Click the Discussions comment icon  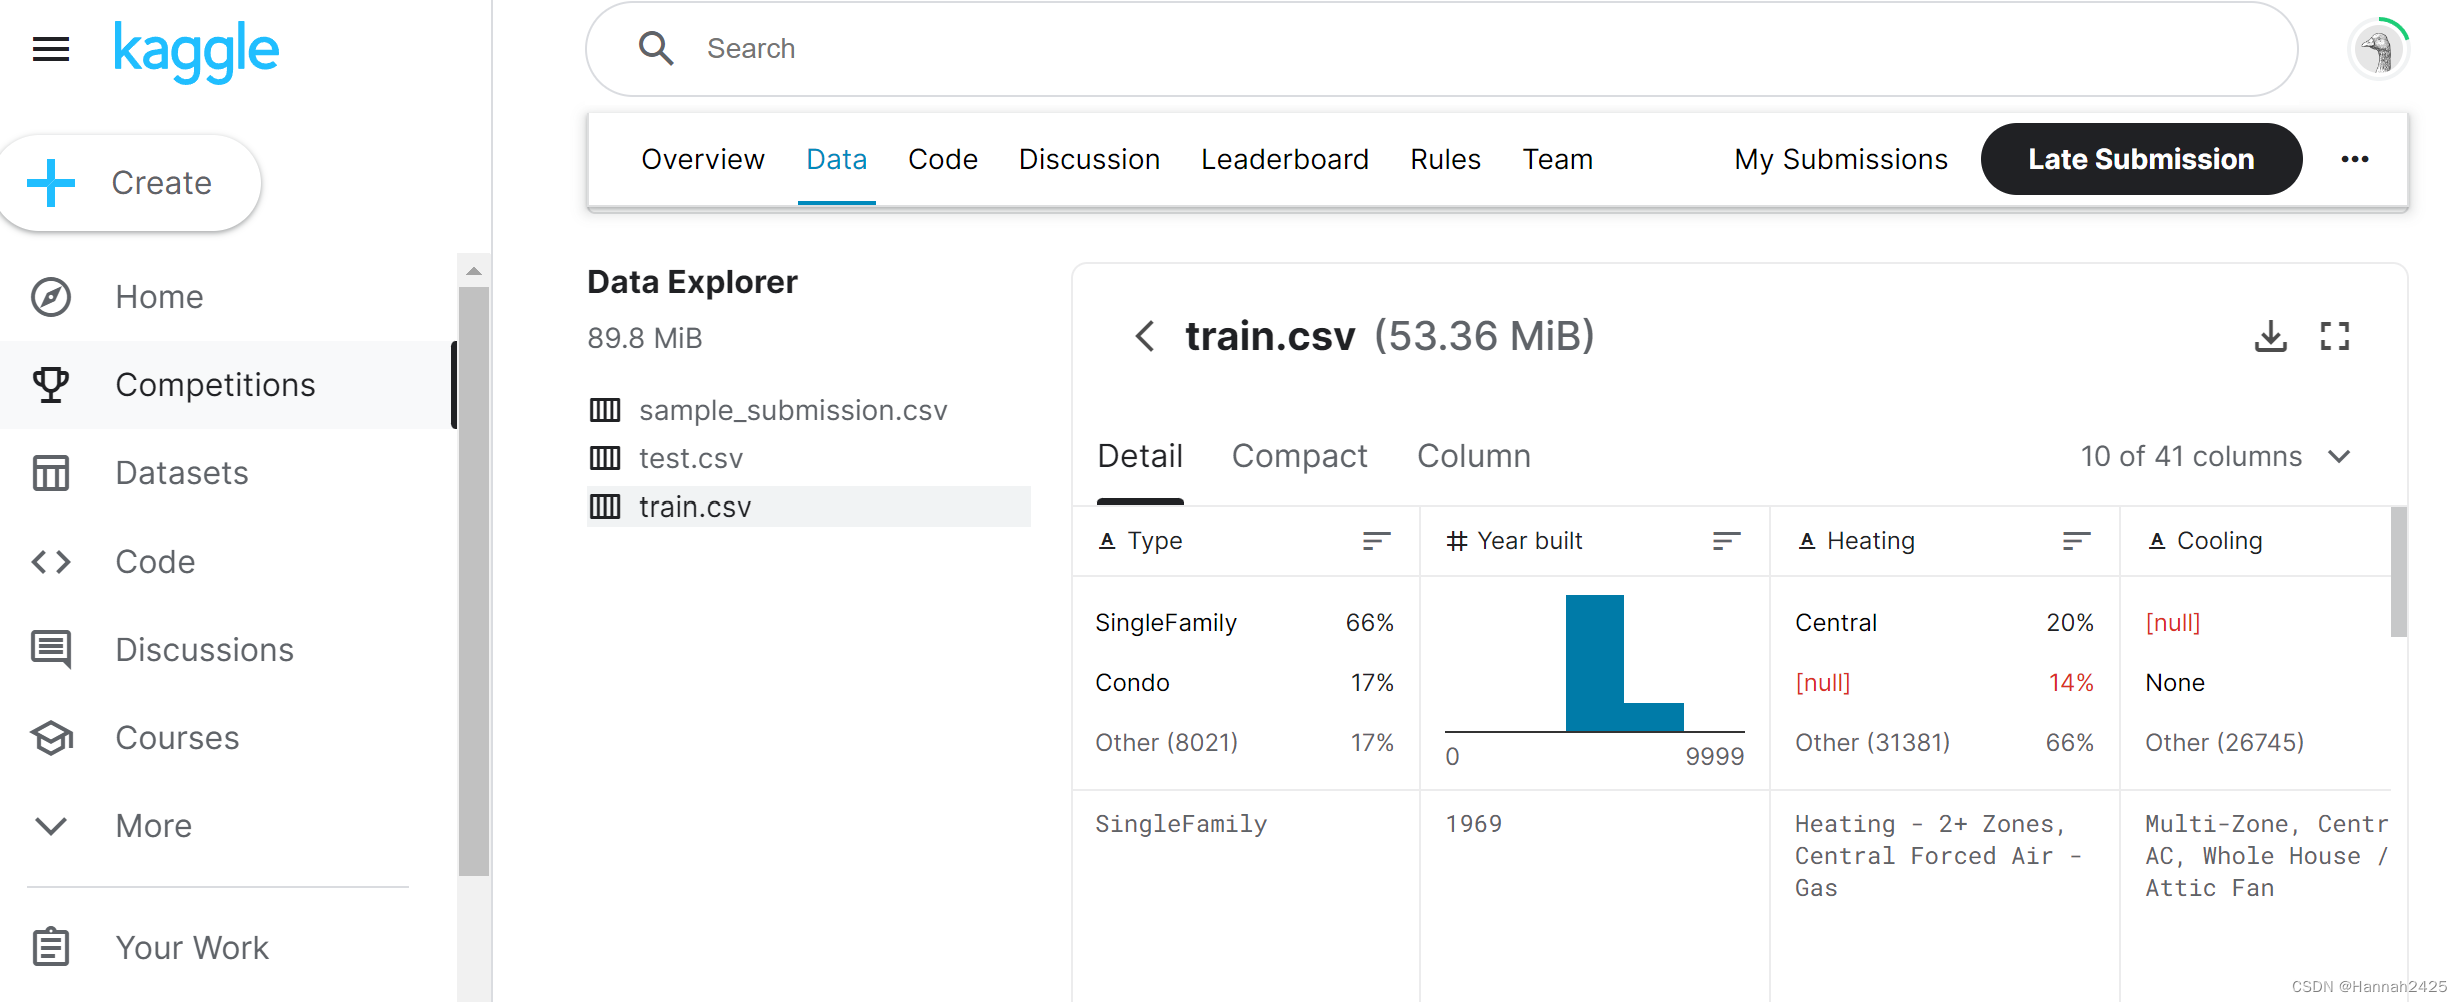pyautogui.click(x=51, y=650)
